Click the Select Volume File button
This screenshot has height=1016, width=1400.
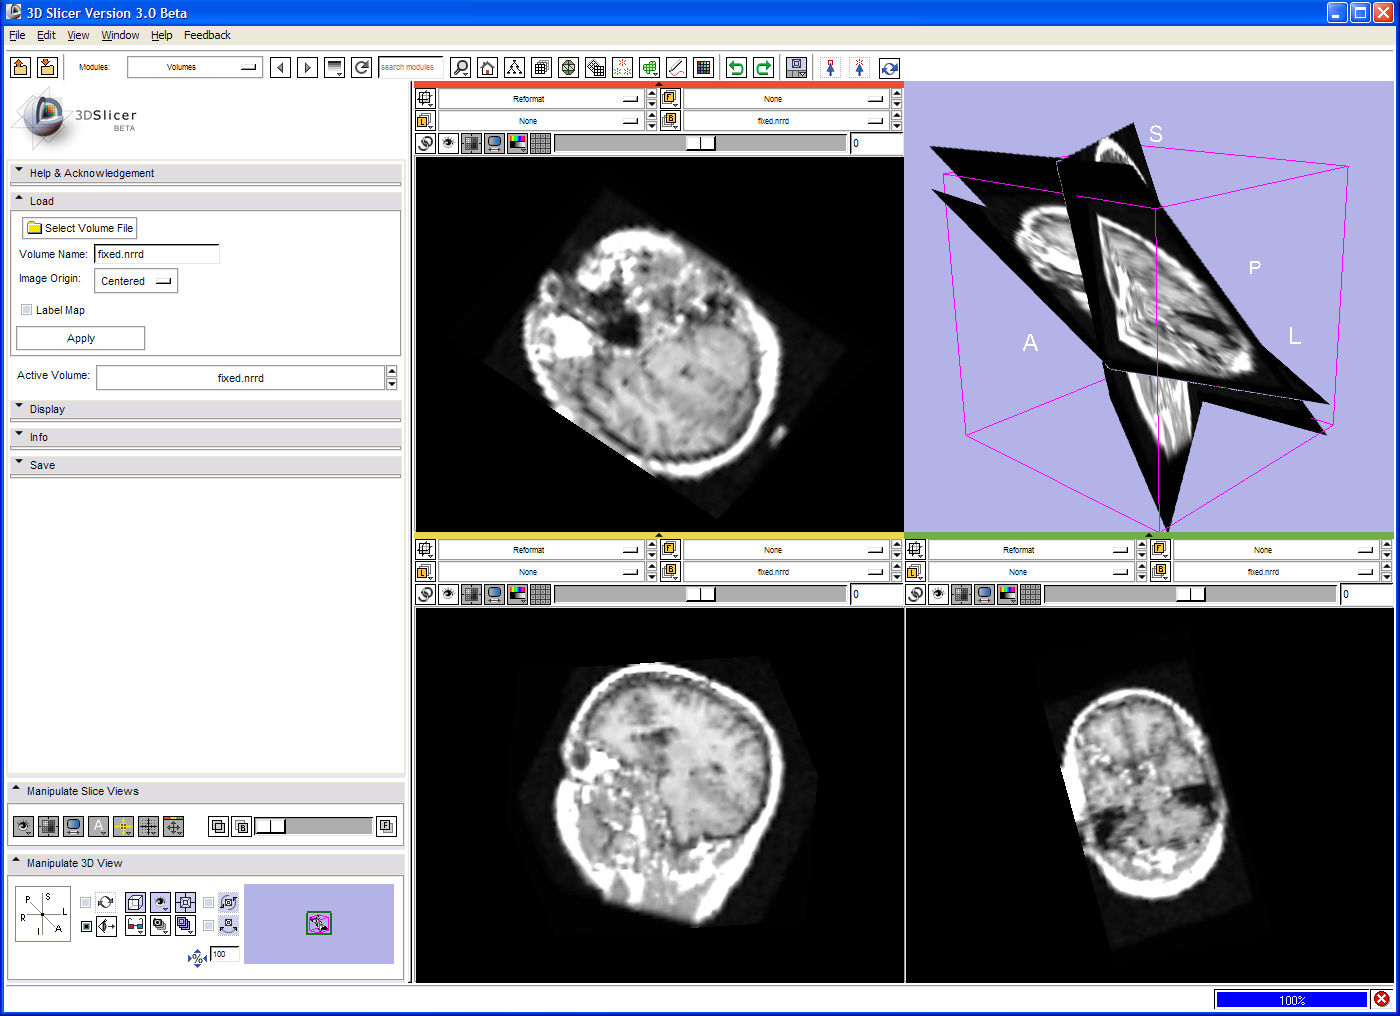click(80, 228)
